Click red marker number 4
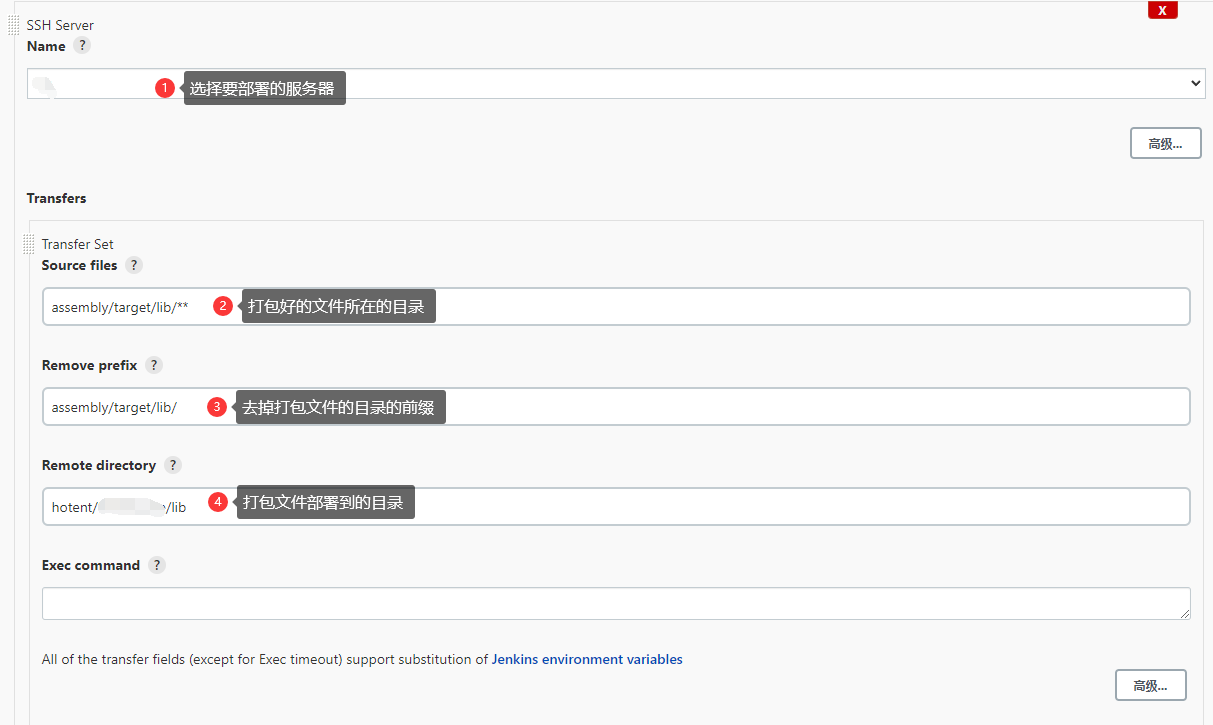The width and height of the screenshot is (1213, 725). click(x=218, y=502)
